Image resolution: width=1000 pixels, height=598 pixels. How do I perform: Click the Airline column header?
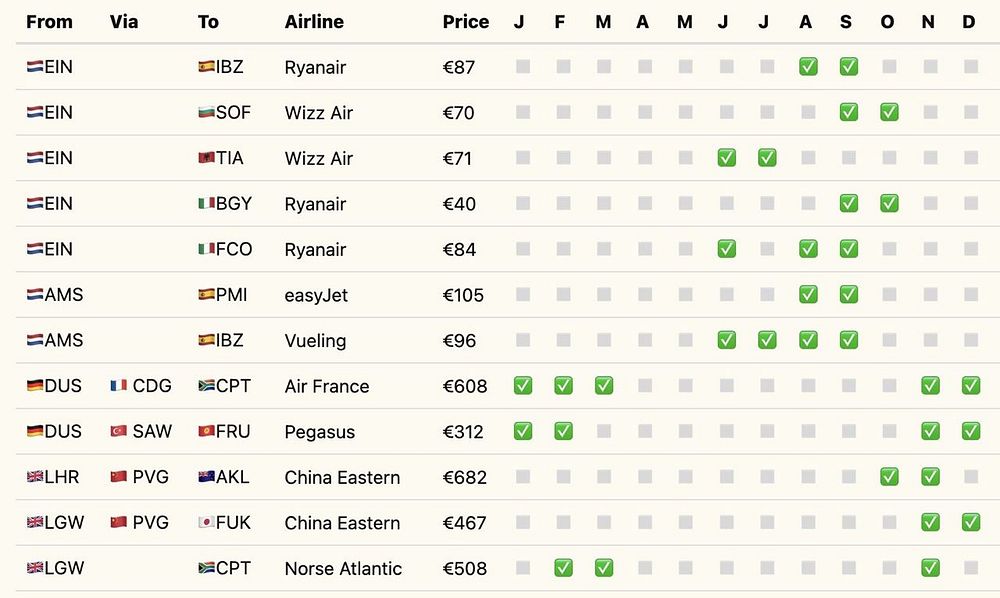click(314, 22)
